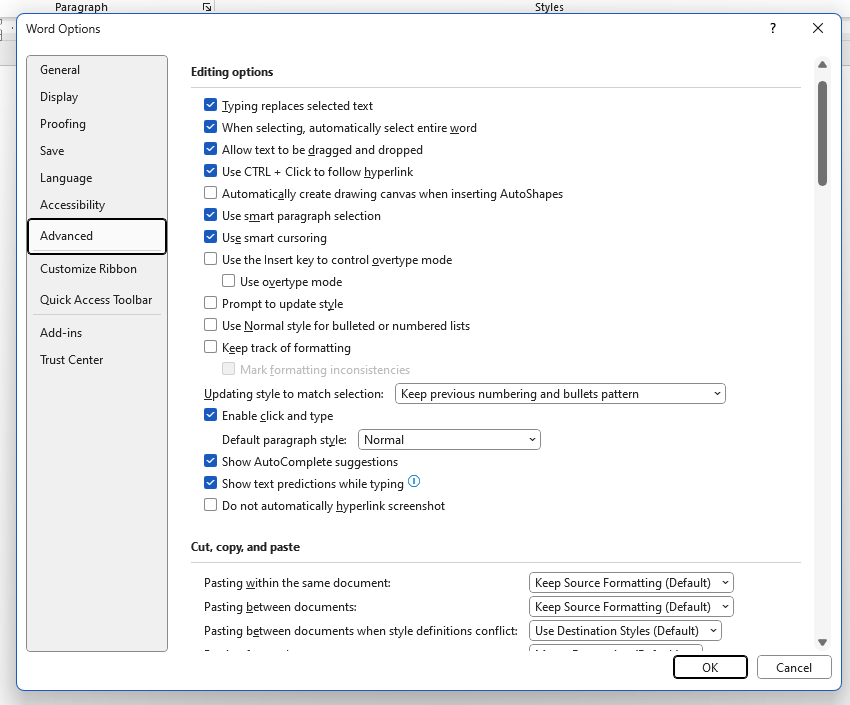Open Updating style to match selection dropdown
This screenshot has width=850, height=705.
tap(560, 394)
